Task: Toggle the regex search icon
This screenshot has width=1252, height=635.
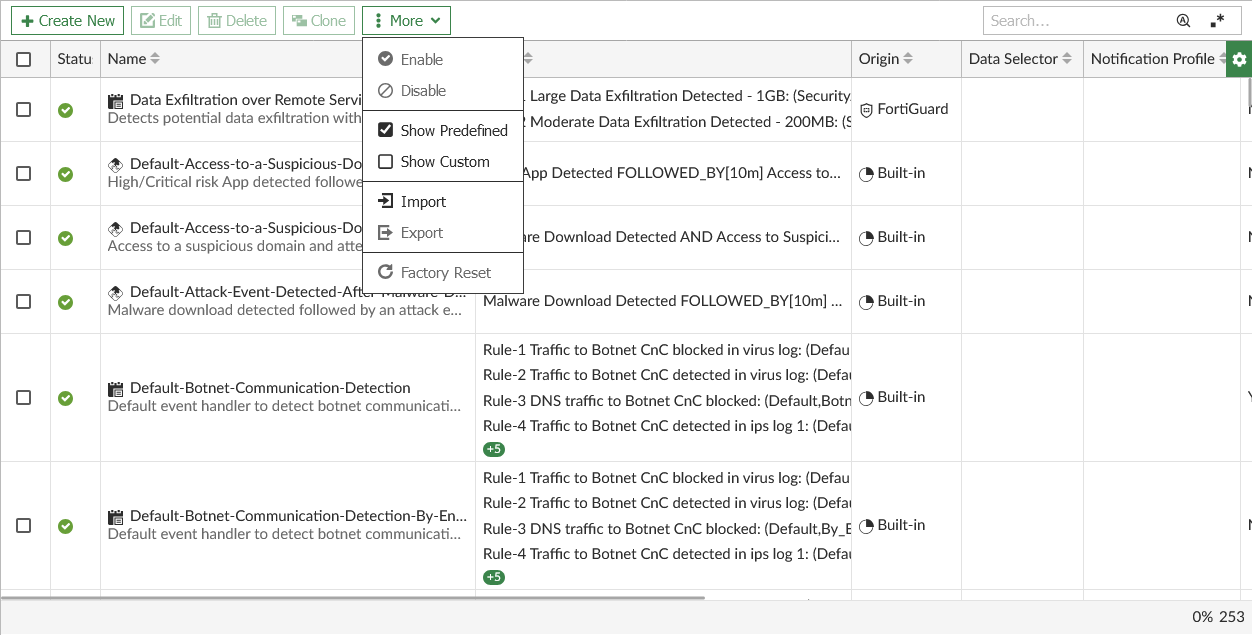Action: coord(1217,20)
